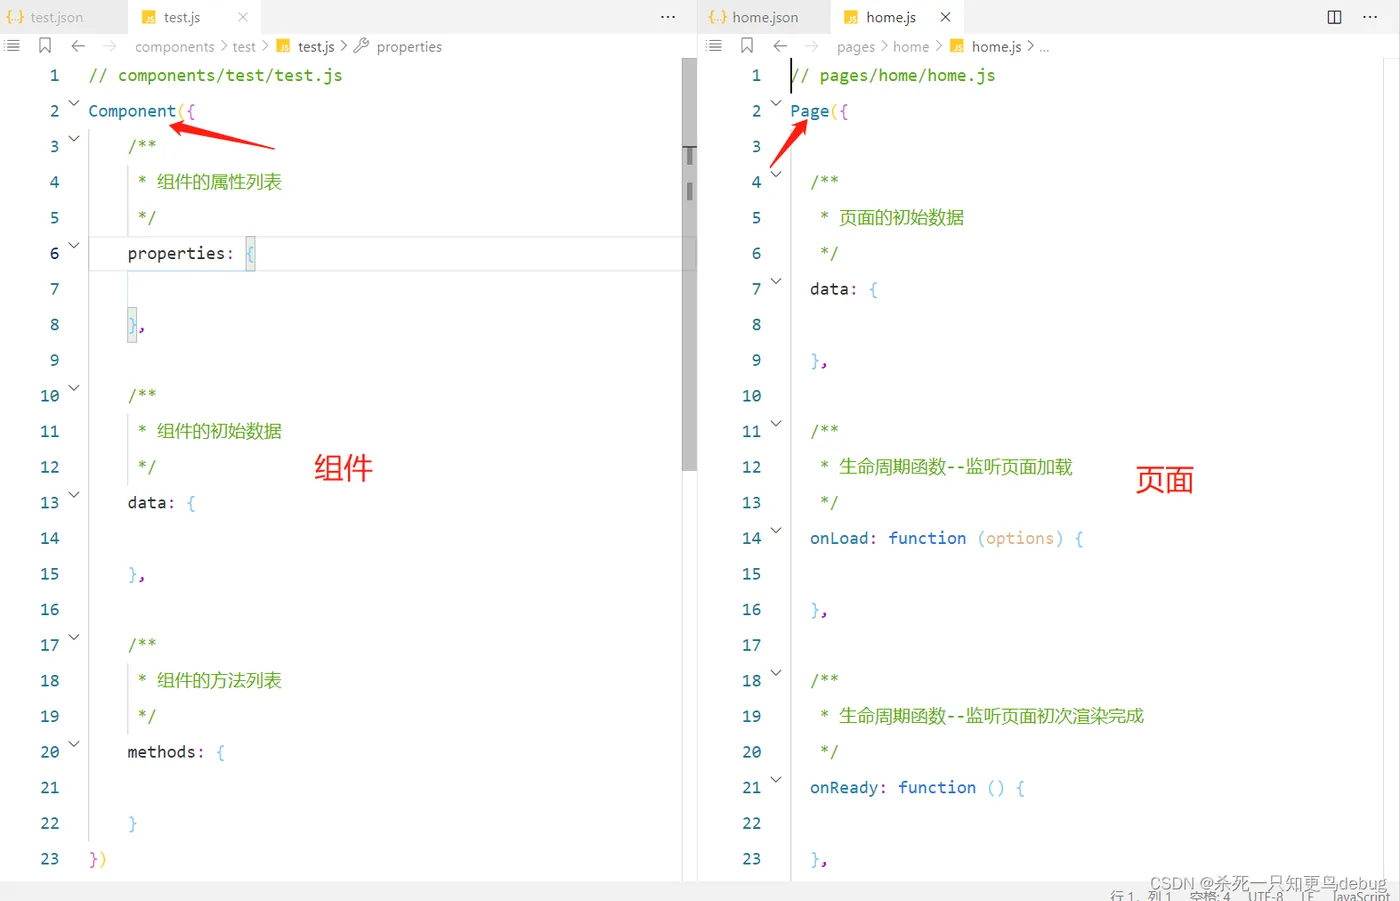This screenshot has height=901, width=1400.
Task: Click the split editor icon
Action: pos(1334,17)
